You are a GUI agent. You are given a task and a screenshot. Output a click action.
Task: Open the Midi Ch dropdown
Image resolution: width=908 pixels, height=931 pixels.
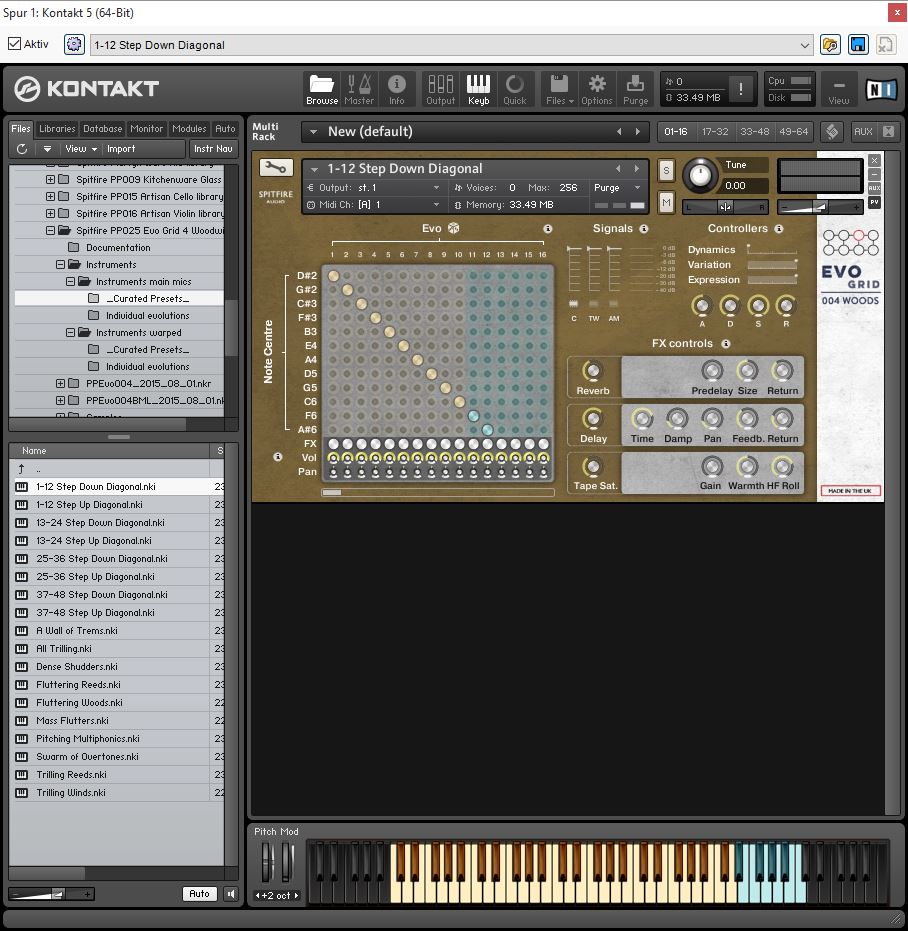[x=436, y=205]
